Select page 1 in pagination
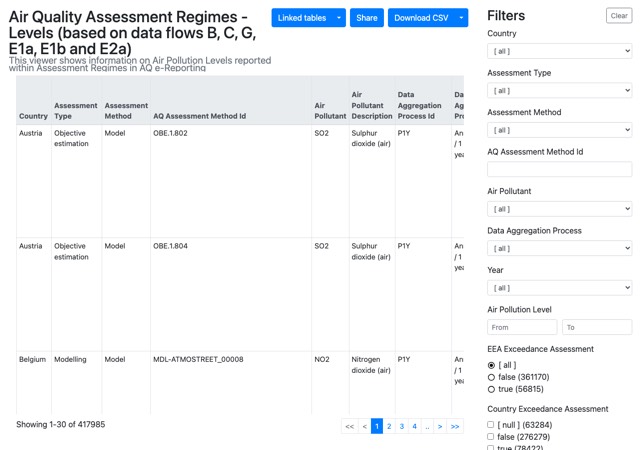This screenshot has height=450, width=640. pyautogui.click(x=377, y=426)
